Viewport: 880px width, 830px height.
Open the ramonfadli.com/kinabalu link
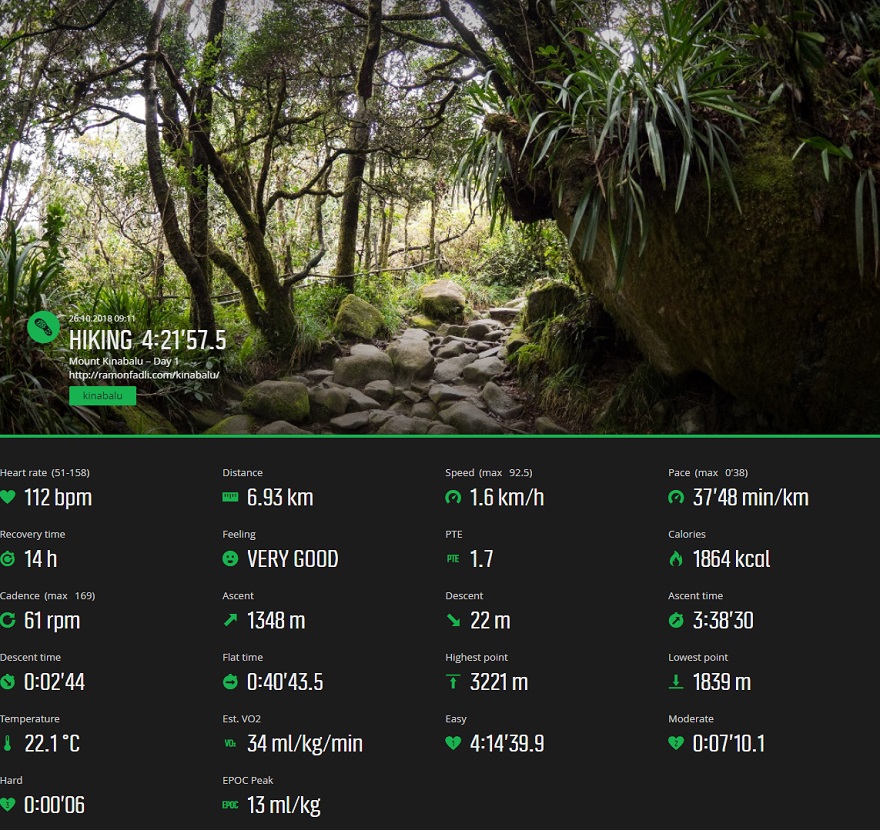(144, 375)
